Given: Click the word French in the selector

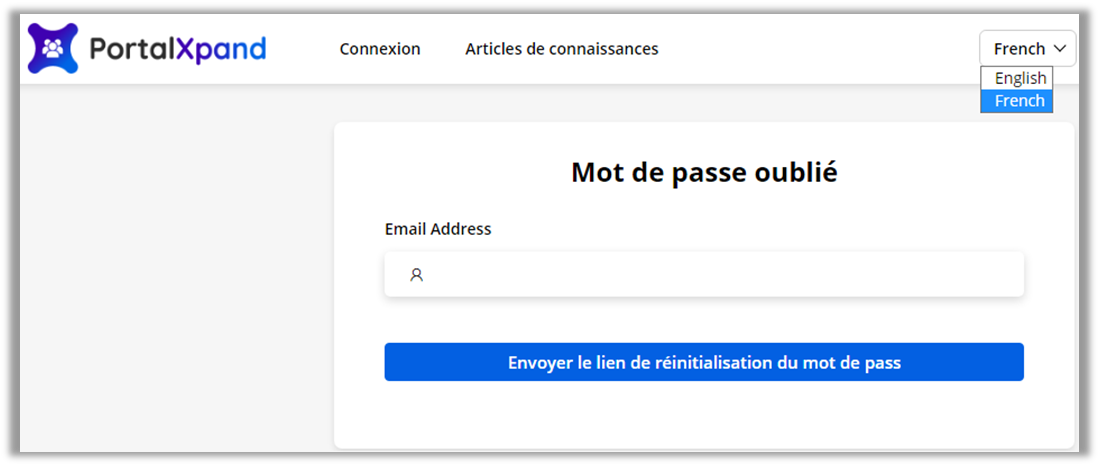Looking at the screenshot, I should point(1019,49).
